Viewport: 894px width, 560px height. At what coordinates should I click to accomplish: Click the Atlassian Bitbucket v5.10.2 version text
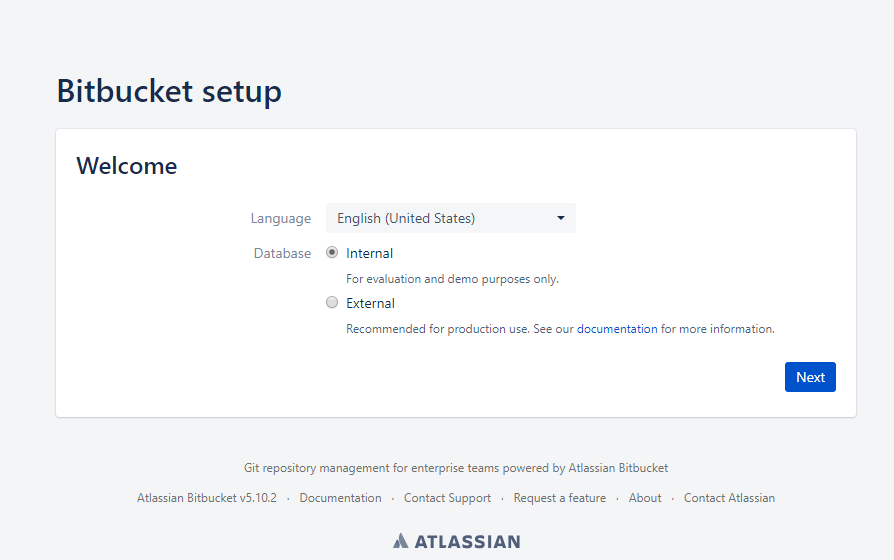(x=207, y=498)
